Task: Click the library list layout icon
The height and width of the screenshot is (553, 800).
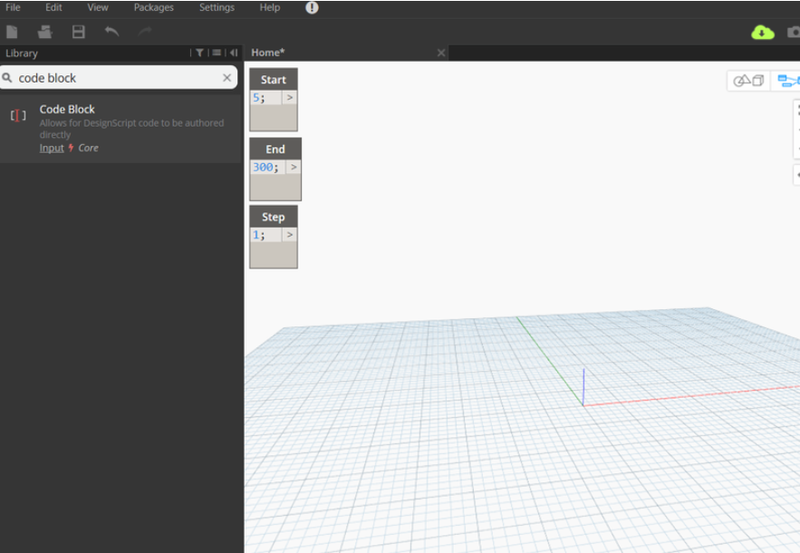Action: [x=217, y=53]
